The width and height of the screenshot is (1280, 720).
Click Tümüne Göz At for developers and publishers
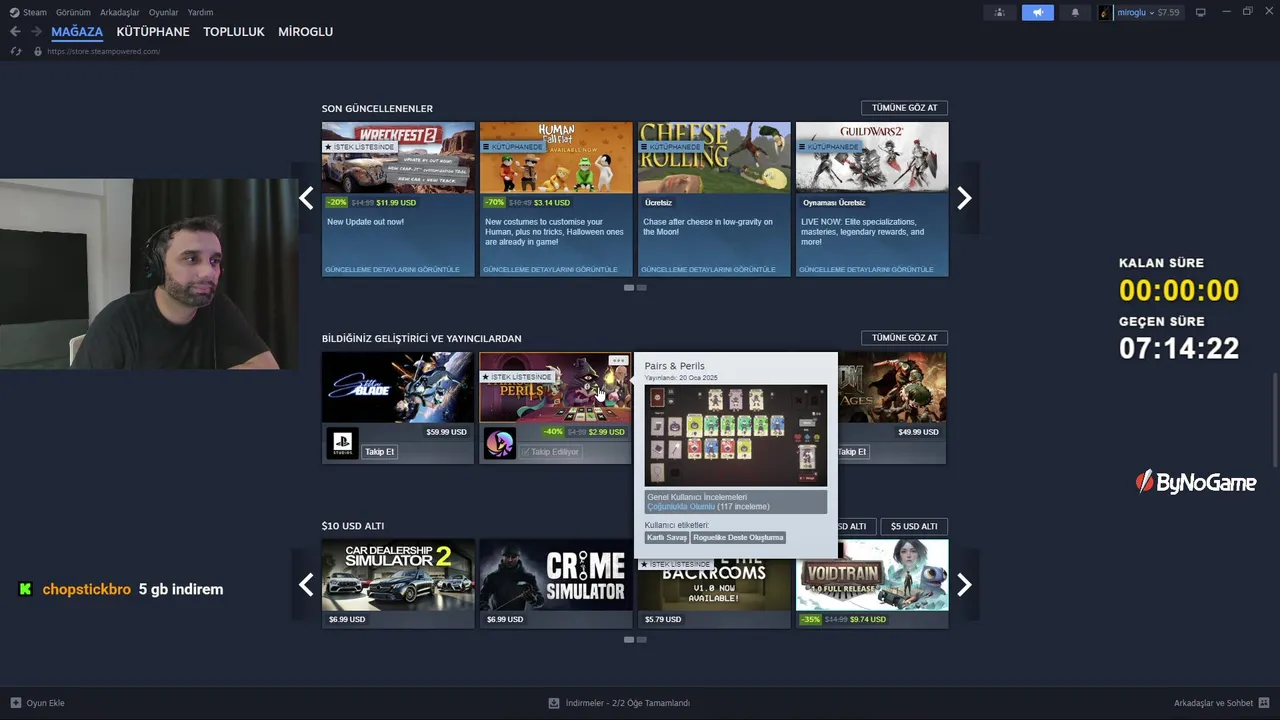coord(904,338)
